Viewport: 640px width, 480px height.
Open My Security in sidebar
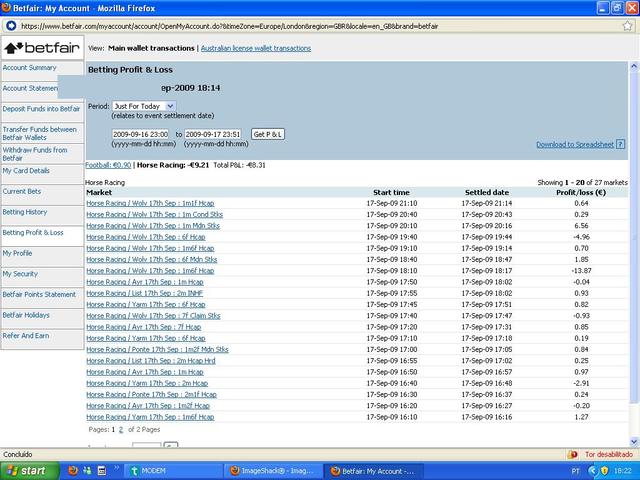coord(20,274)
